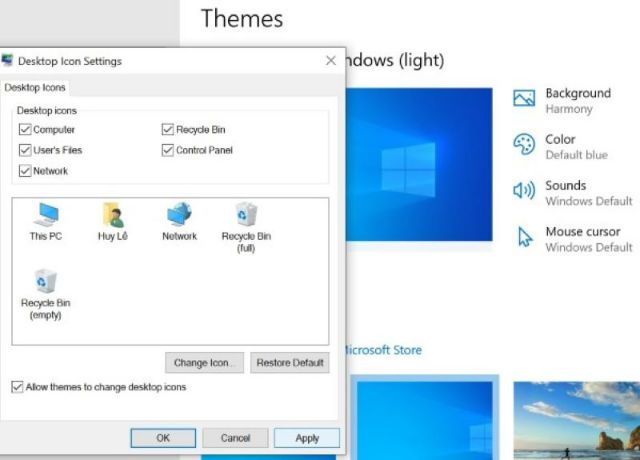The image size is (640, 460).
Task: Click the Change Icon button
Action: point(204,363)
